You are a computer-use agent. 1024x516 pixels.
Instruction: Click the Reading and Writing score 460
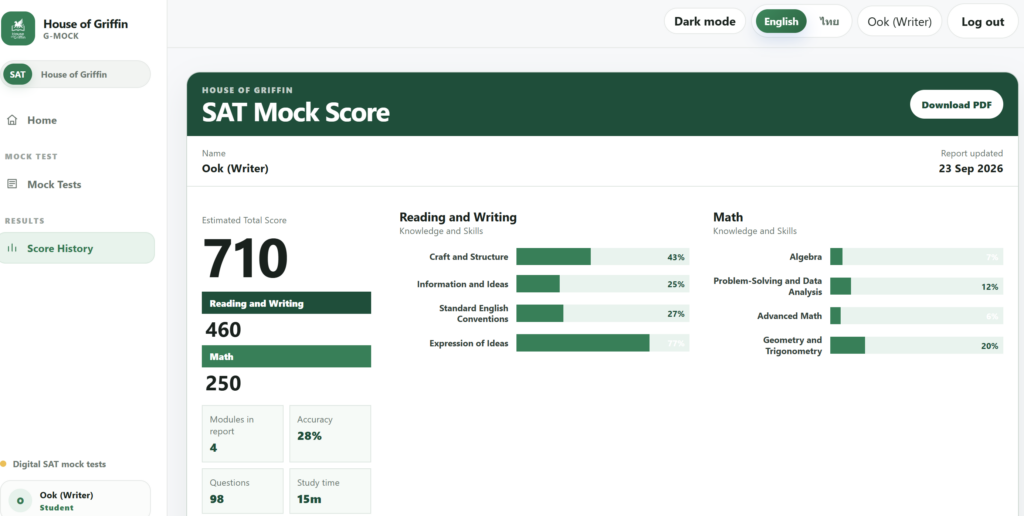click(x=223, y=330)
